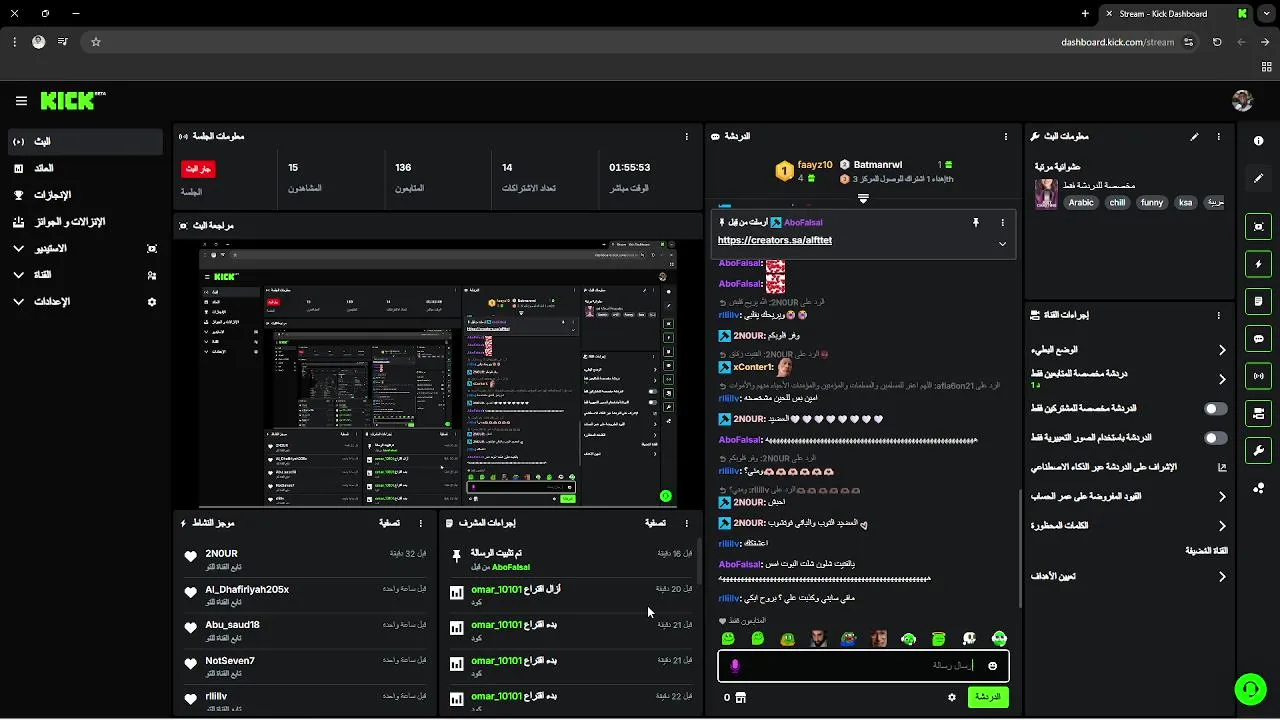
Task: Bookmark the page with star icon
Action: click(96, 42)
